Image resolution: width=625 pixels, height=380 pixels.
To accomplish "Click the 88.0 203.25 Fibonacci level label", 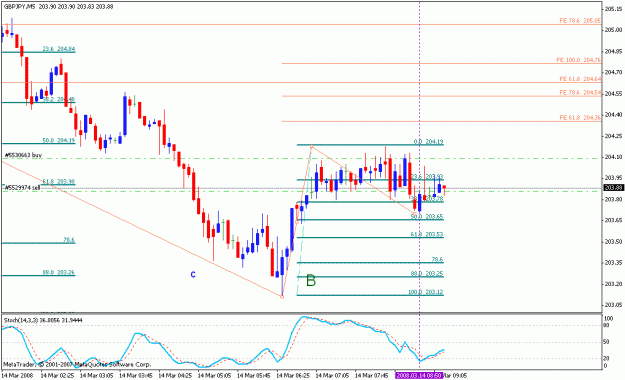I will tap(427, 274).
